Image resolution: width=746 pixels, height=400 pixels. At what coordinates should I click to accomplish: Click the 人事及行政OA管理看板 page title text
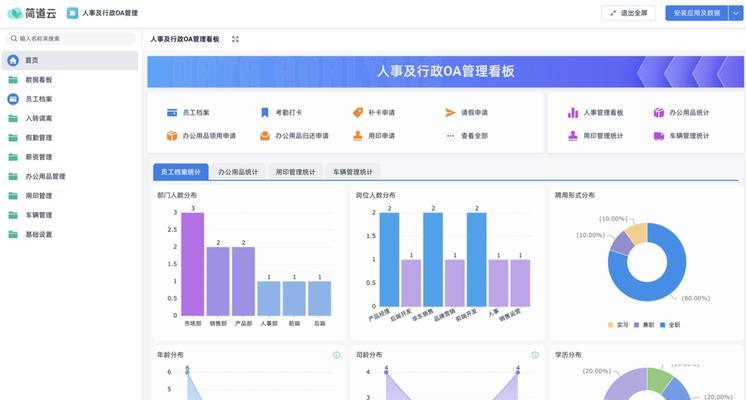[x=185, y=39]
